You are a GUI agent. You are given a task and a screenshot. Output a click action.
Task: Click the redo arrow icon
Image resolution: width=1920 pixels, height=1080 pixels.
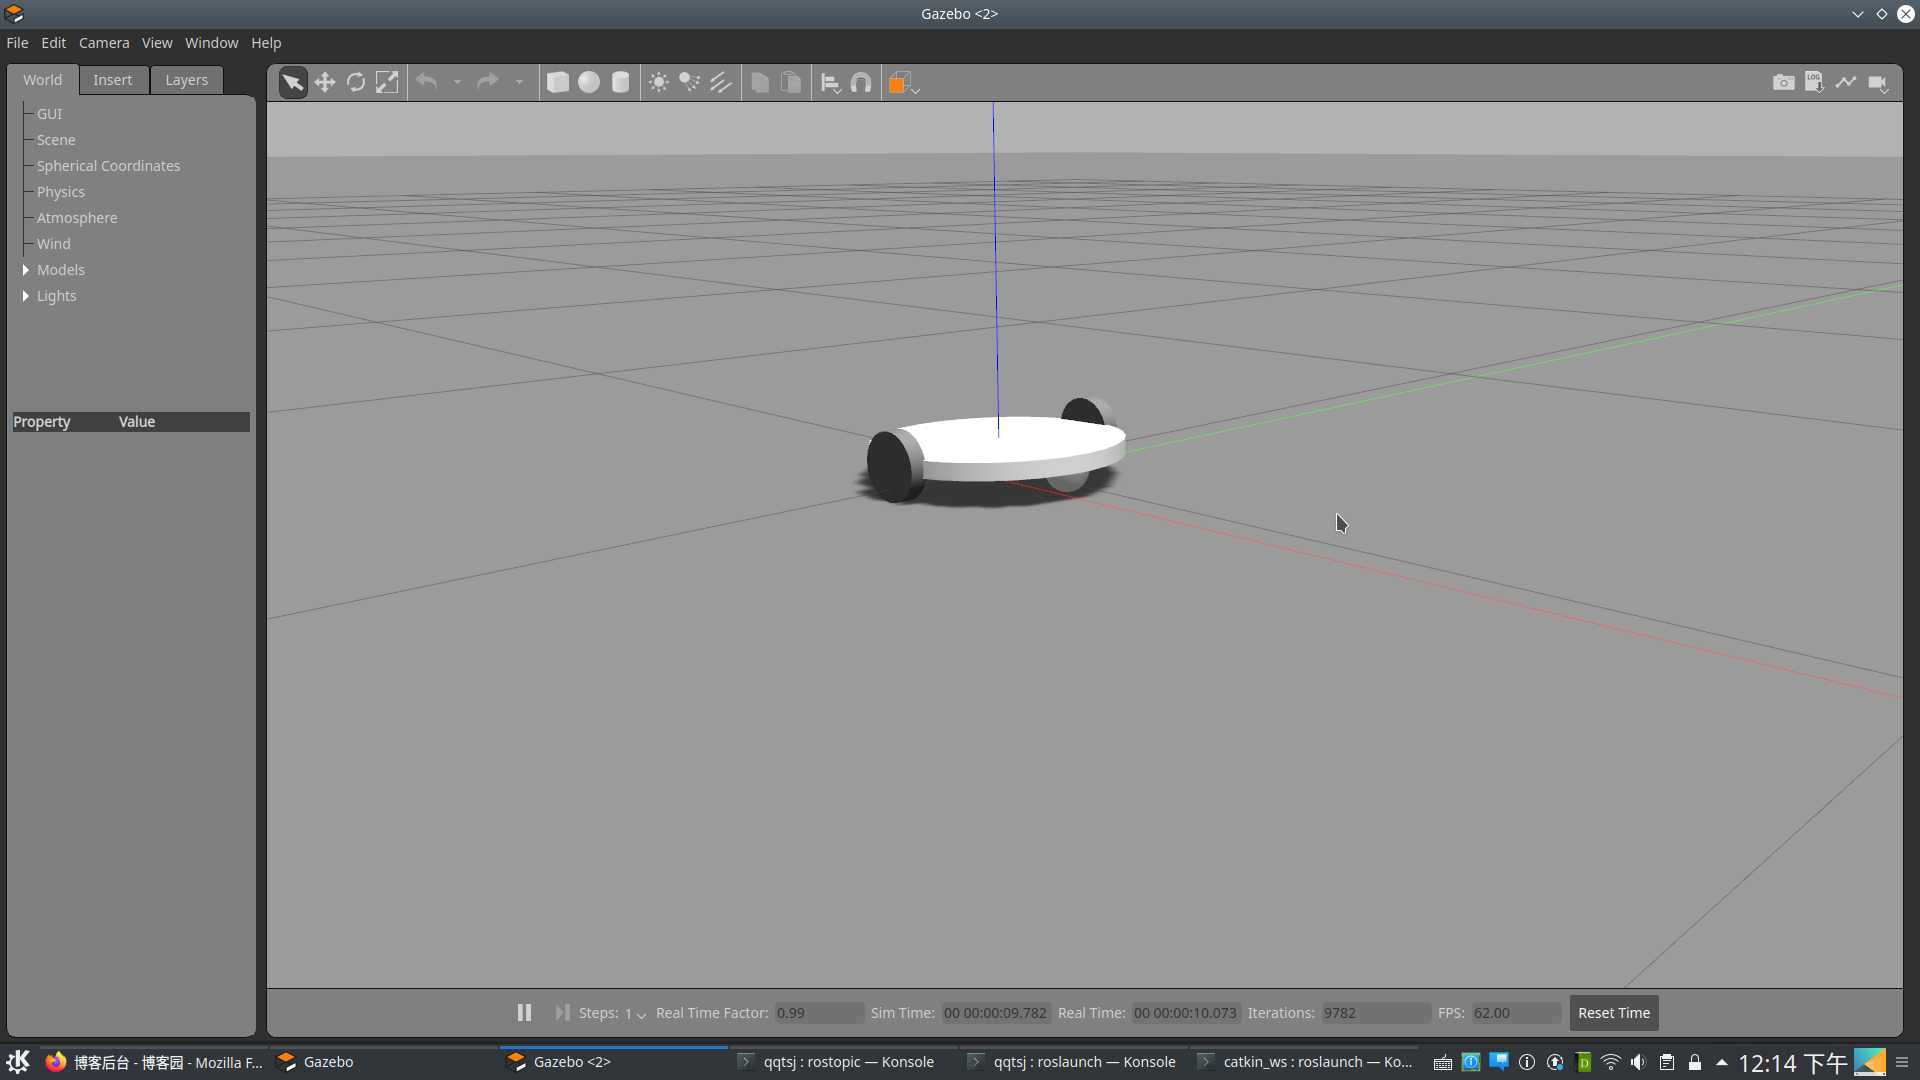point(488,82)
